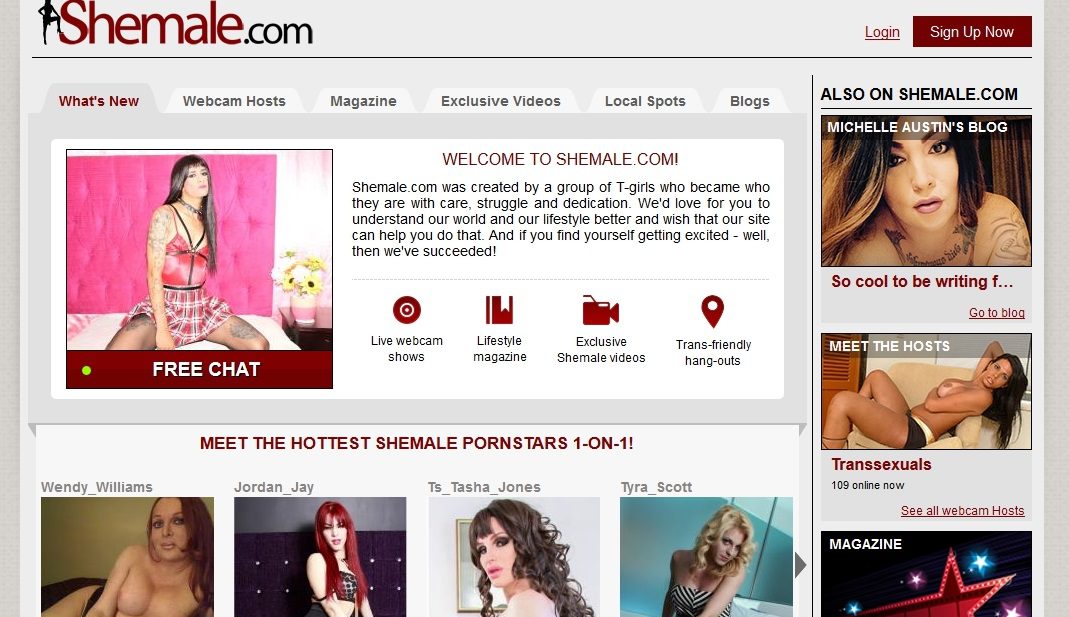Follow the See all webcam Hosts link
This screenshot has width=1069, height=617.
(962, 511)
